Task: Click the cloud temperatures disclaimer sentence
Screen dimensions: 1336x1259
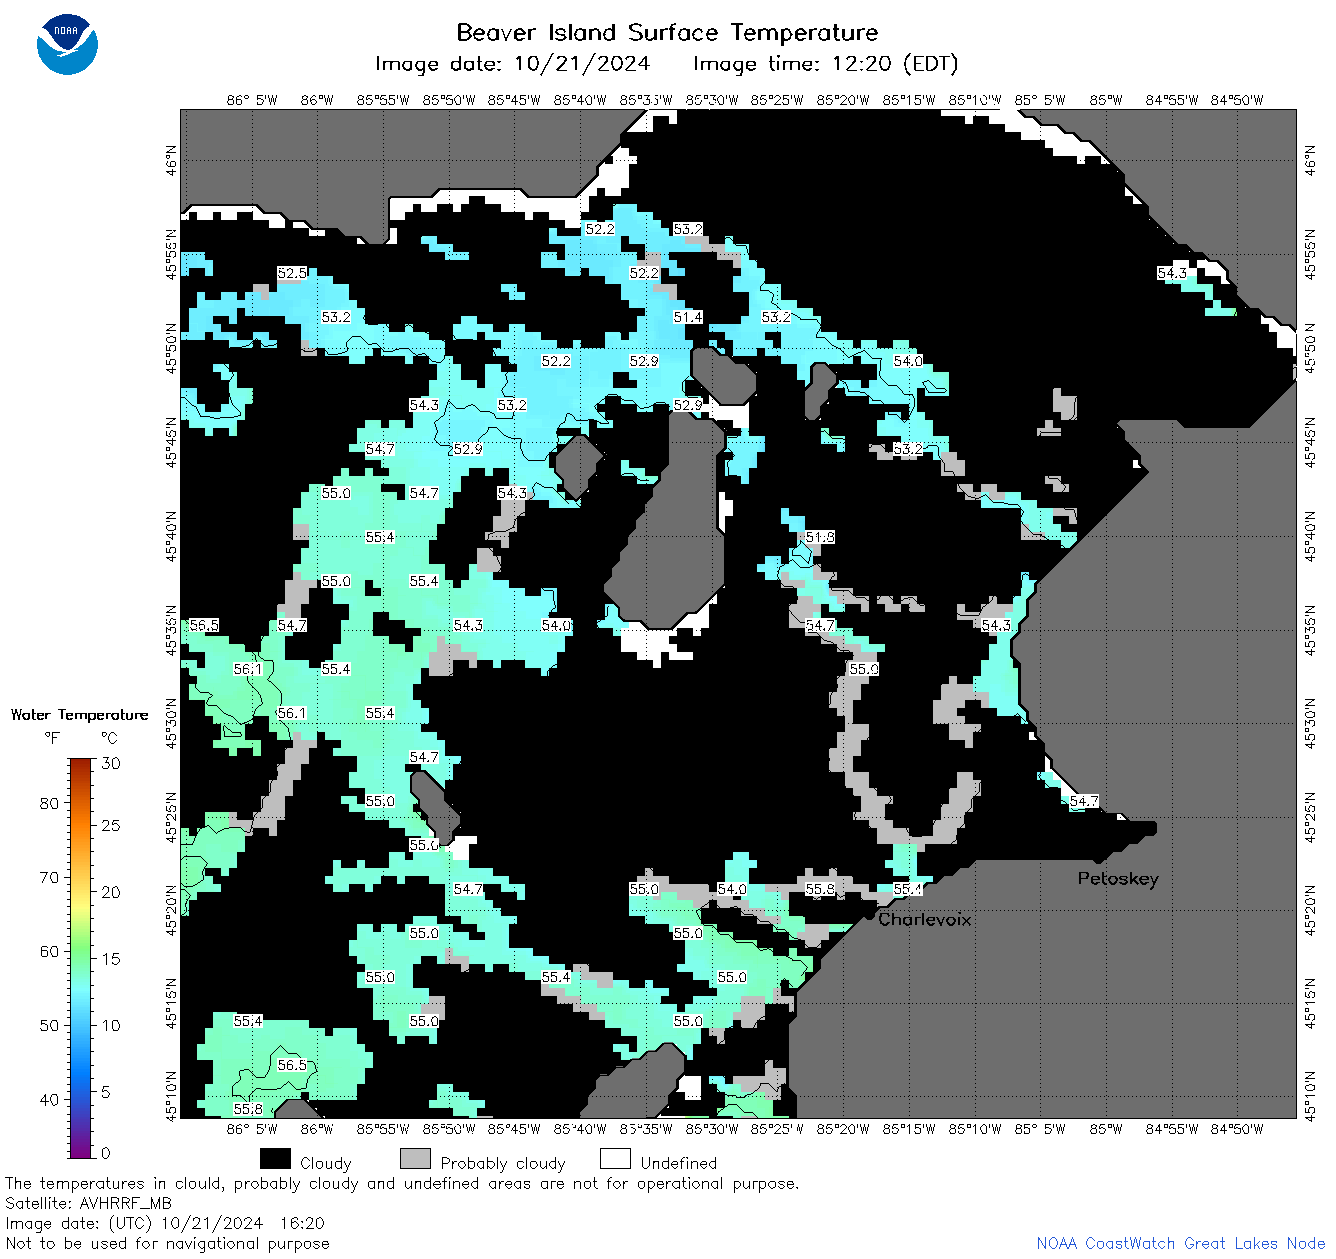Action: pyautogui.click(x=402, y=1183)
